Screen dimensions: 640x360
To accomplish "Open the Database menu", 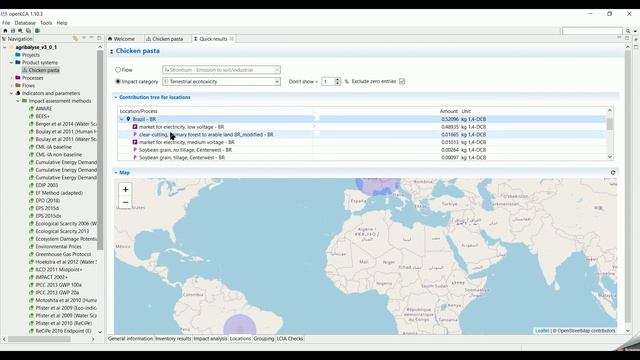I will coord(25,23).
